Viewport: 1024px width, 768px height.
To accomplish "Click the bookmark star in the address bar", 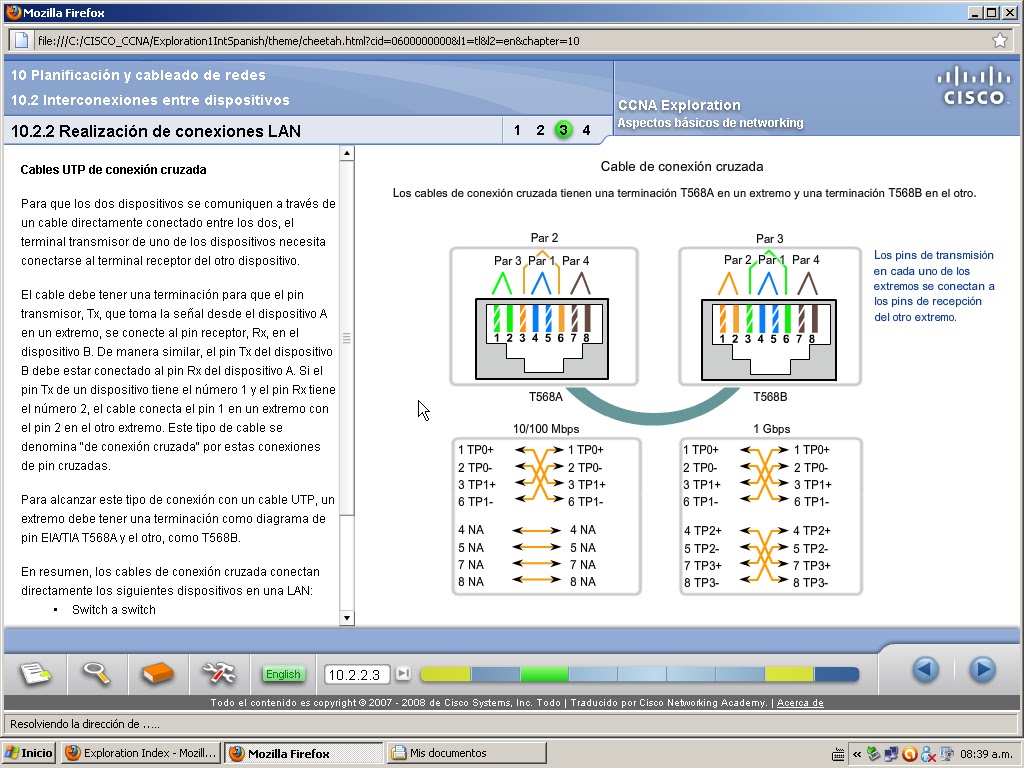I will pyautogui.click(x=1000, y=40).
